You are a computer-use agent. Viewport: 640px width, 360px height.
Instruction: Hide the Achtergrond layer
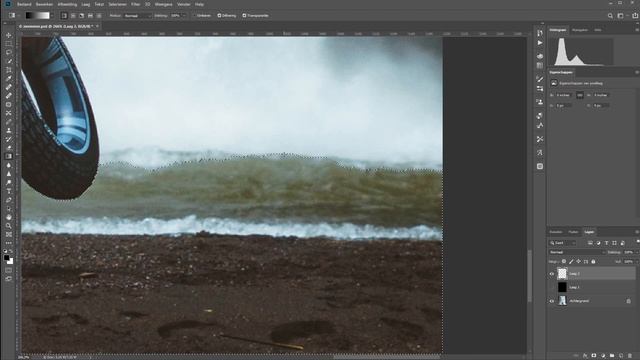(x=551, y=301)
